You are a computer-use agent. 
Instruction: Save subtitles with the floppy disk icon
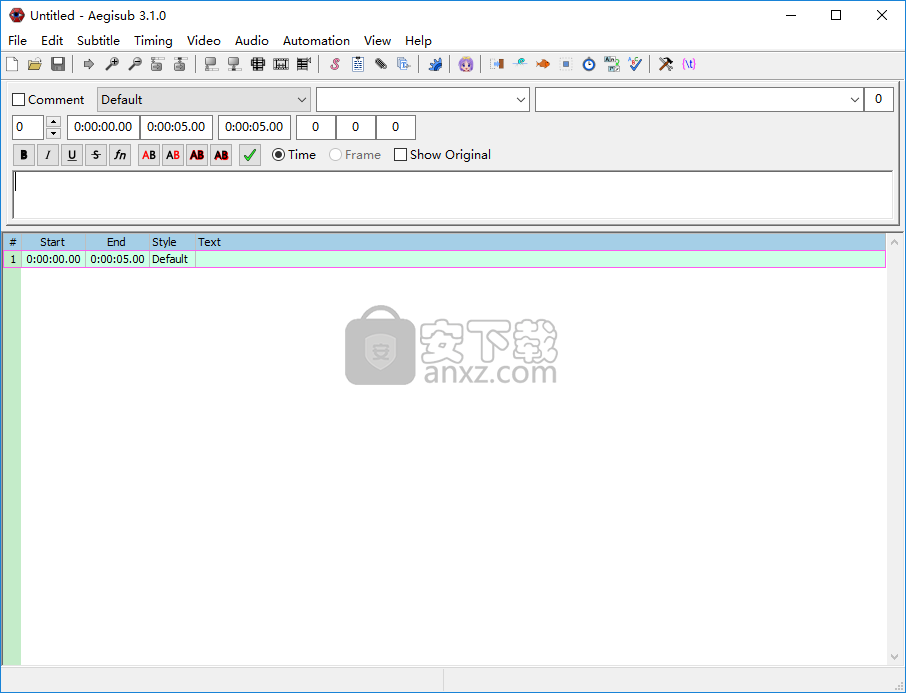pos(58,64)
